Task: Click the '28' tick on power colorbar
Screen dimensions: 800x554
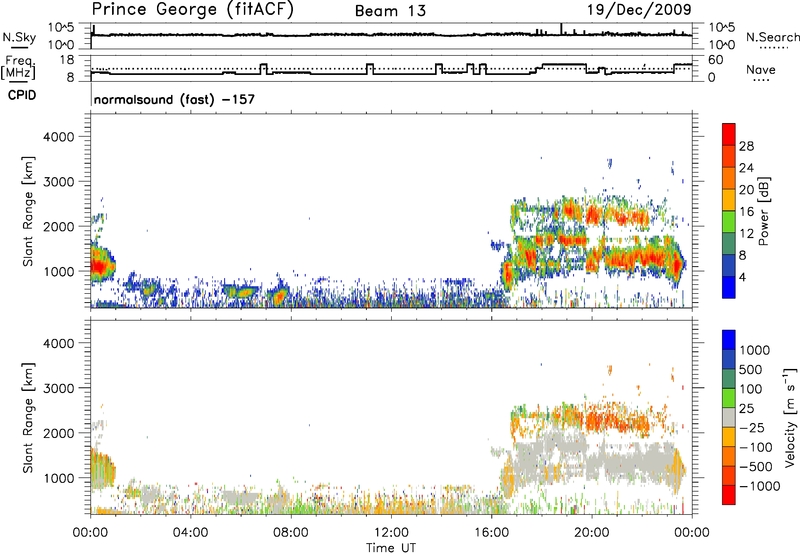Action: click(746, 146)
